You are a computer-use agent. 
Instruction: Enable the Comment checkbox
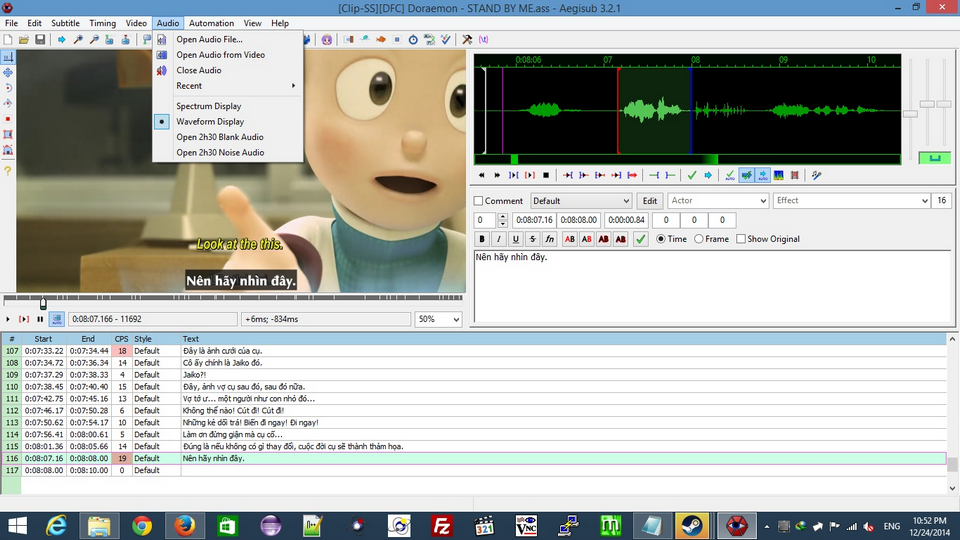click(x=479, y=201)
